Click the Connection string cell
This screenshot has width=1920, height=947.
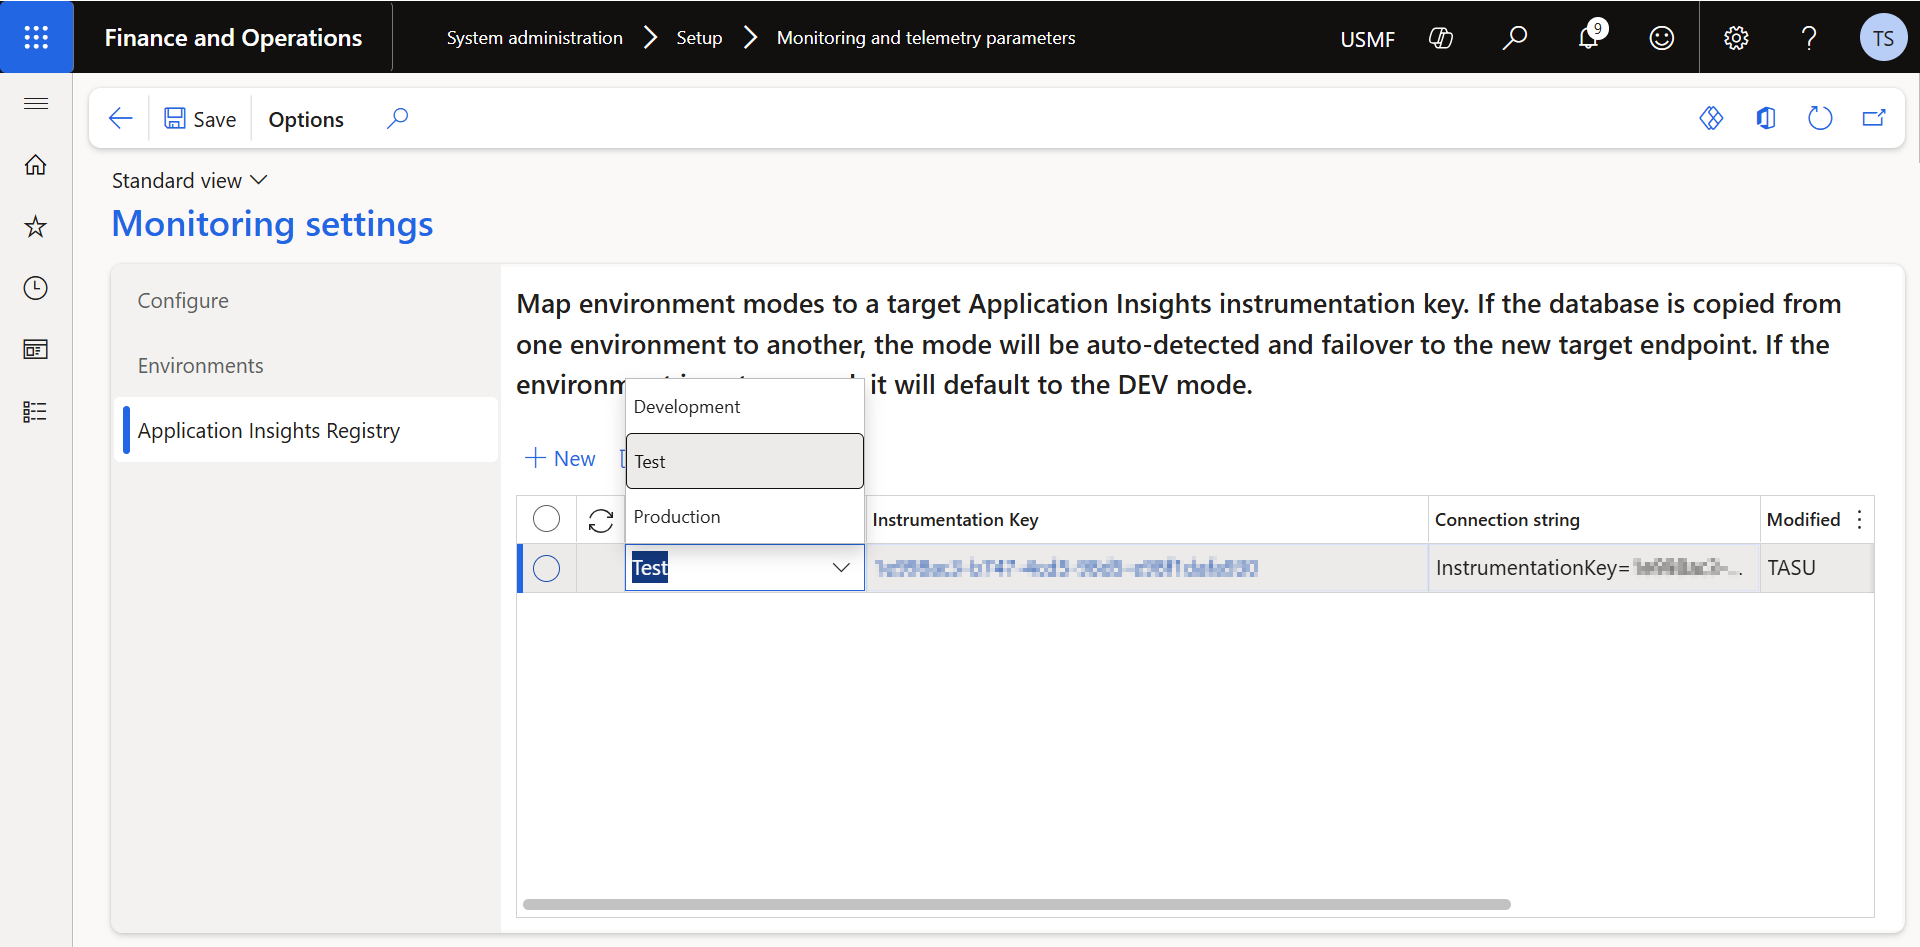(1593, 568)
